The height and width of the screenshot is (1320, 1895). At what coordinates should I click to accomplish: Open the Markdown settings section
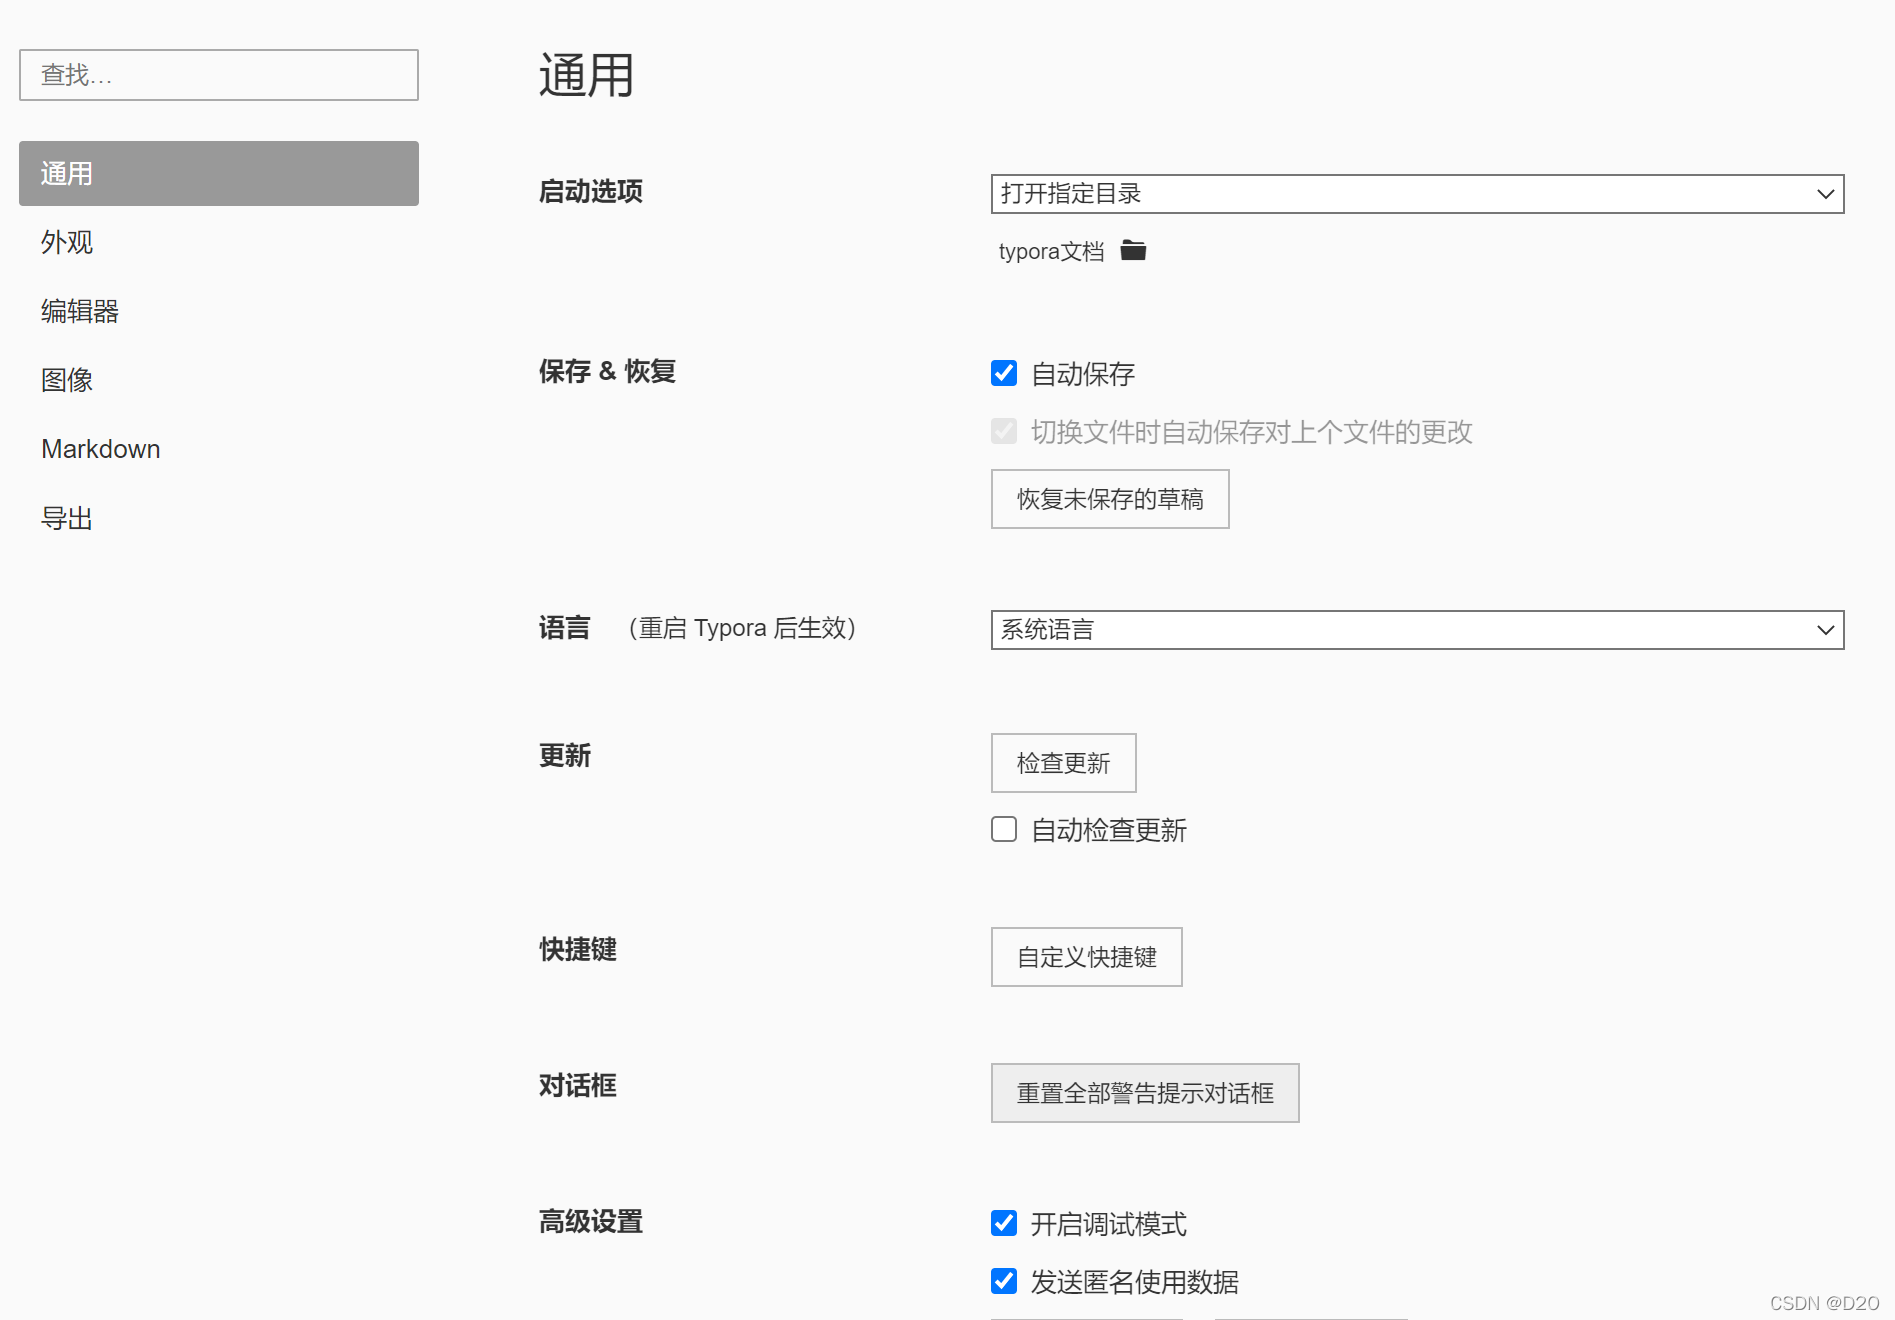pos(219,449)
